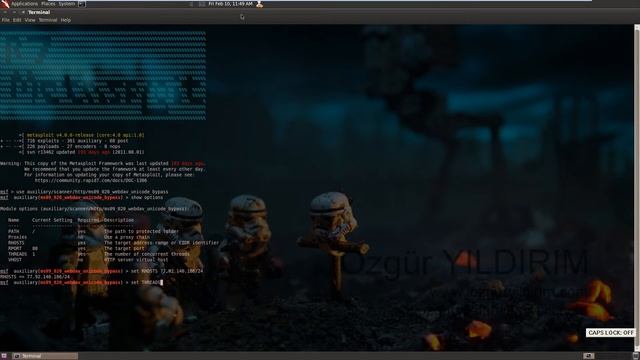The image size is (640, 360).
Task: Open the System menu in top panel
Action: tap(67, 4)
